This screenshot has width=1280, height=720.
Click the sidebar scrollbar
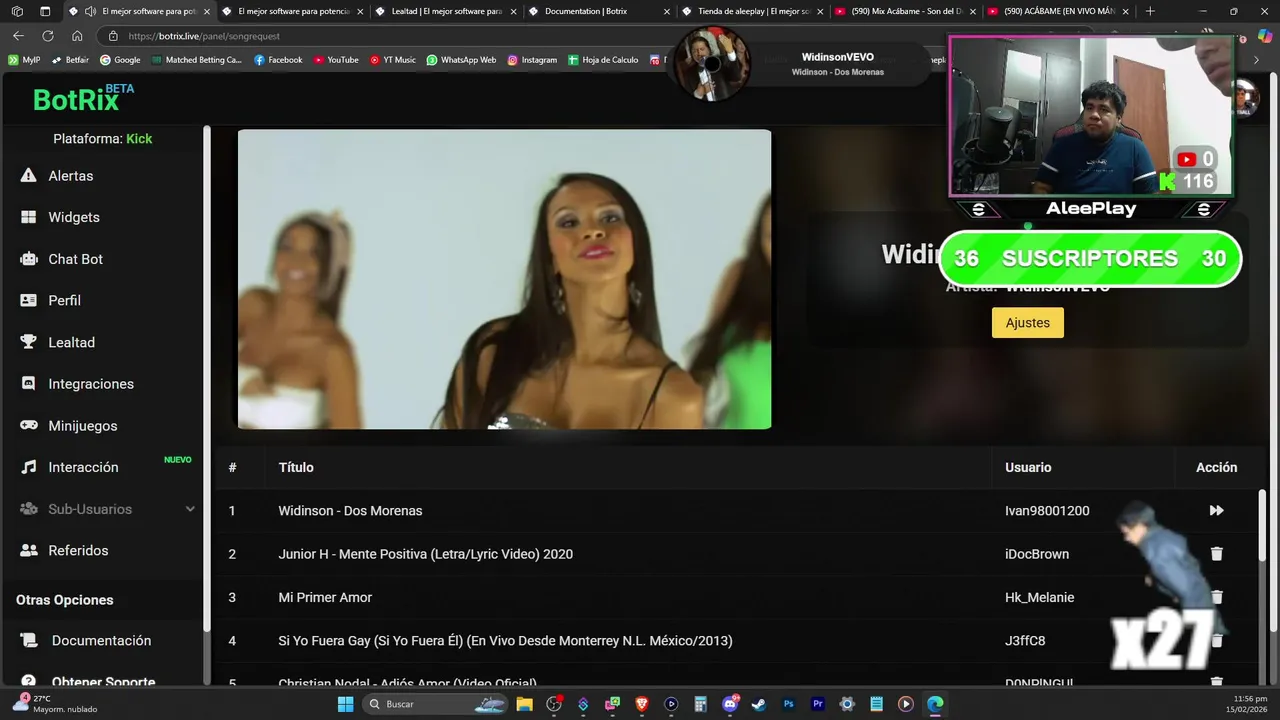tap(207, 380)
